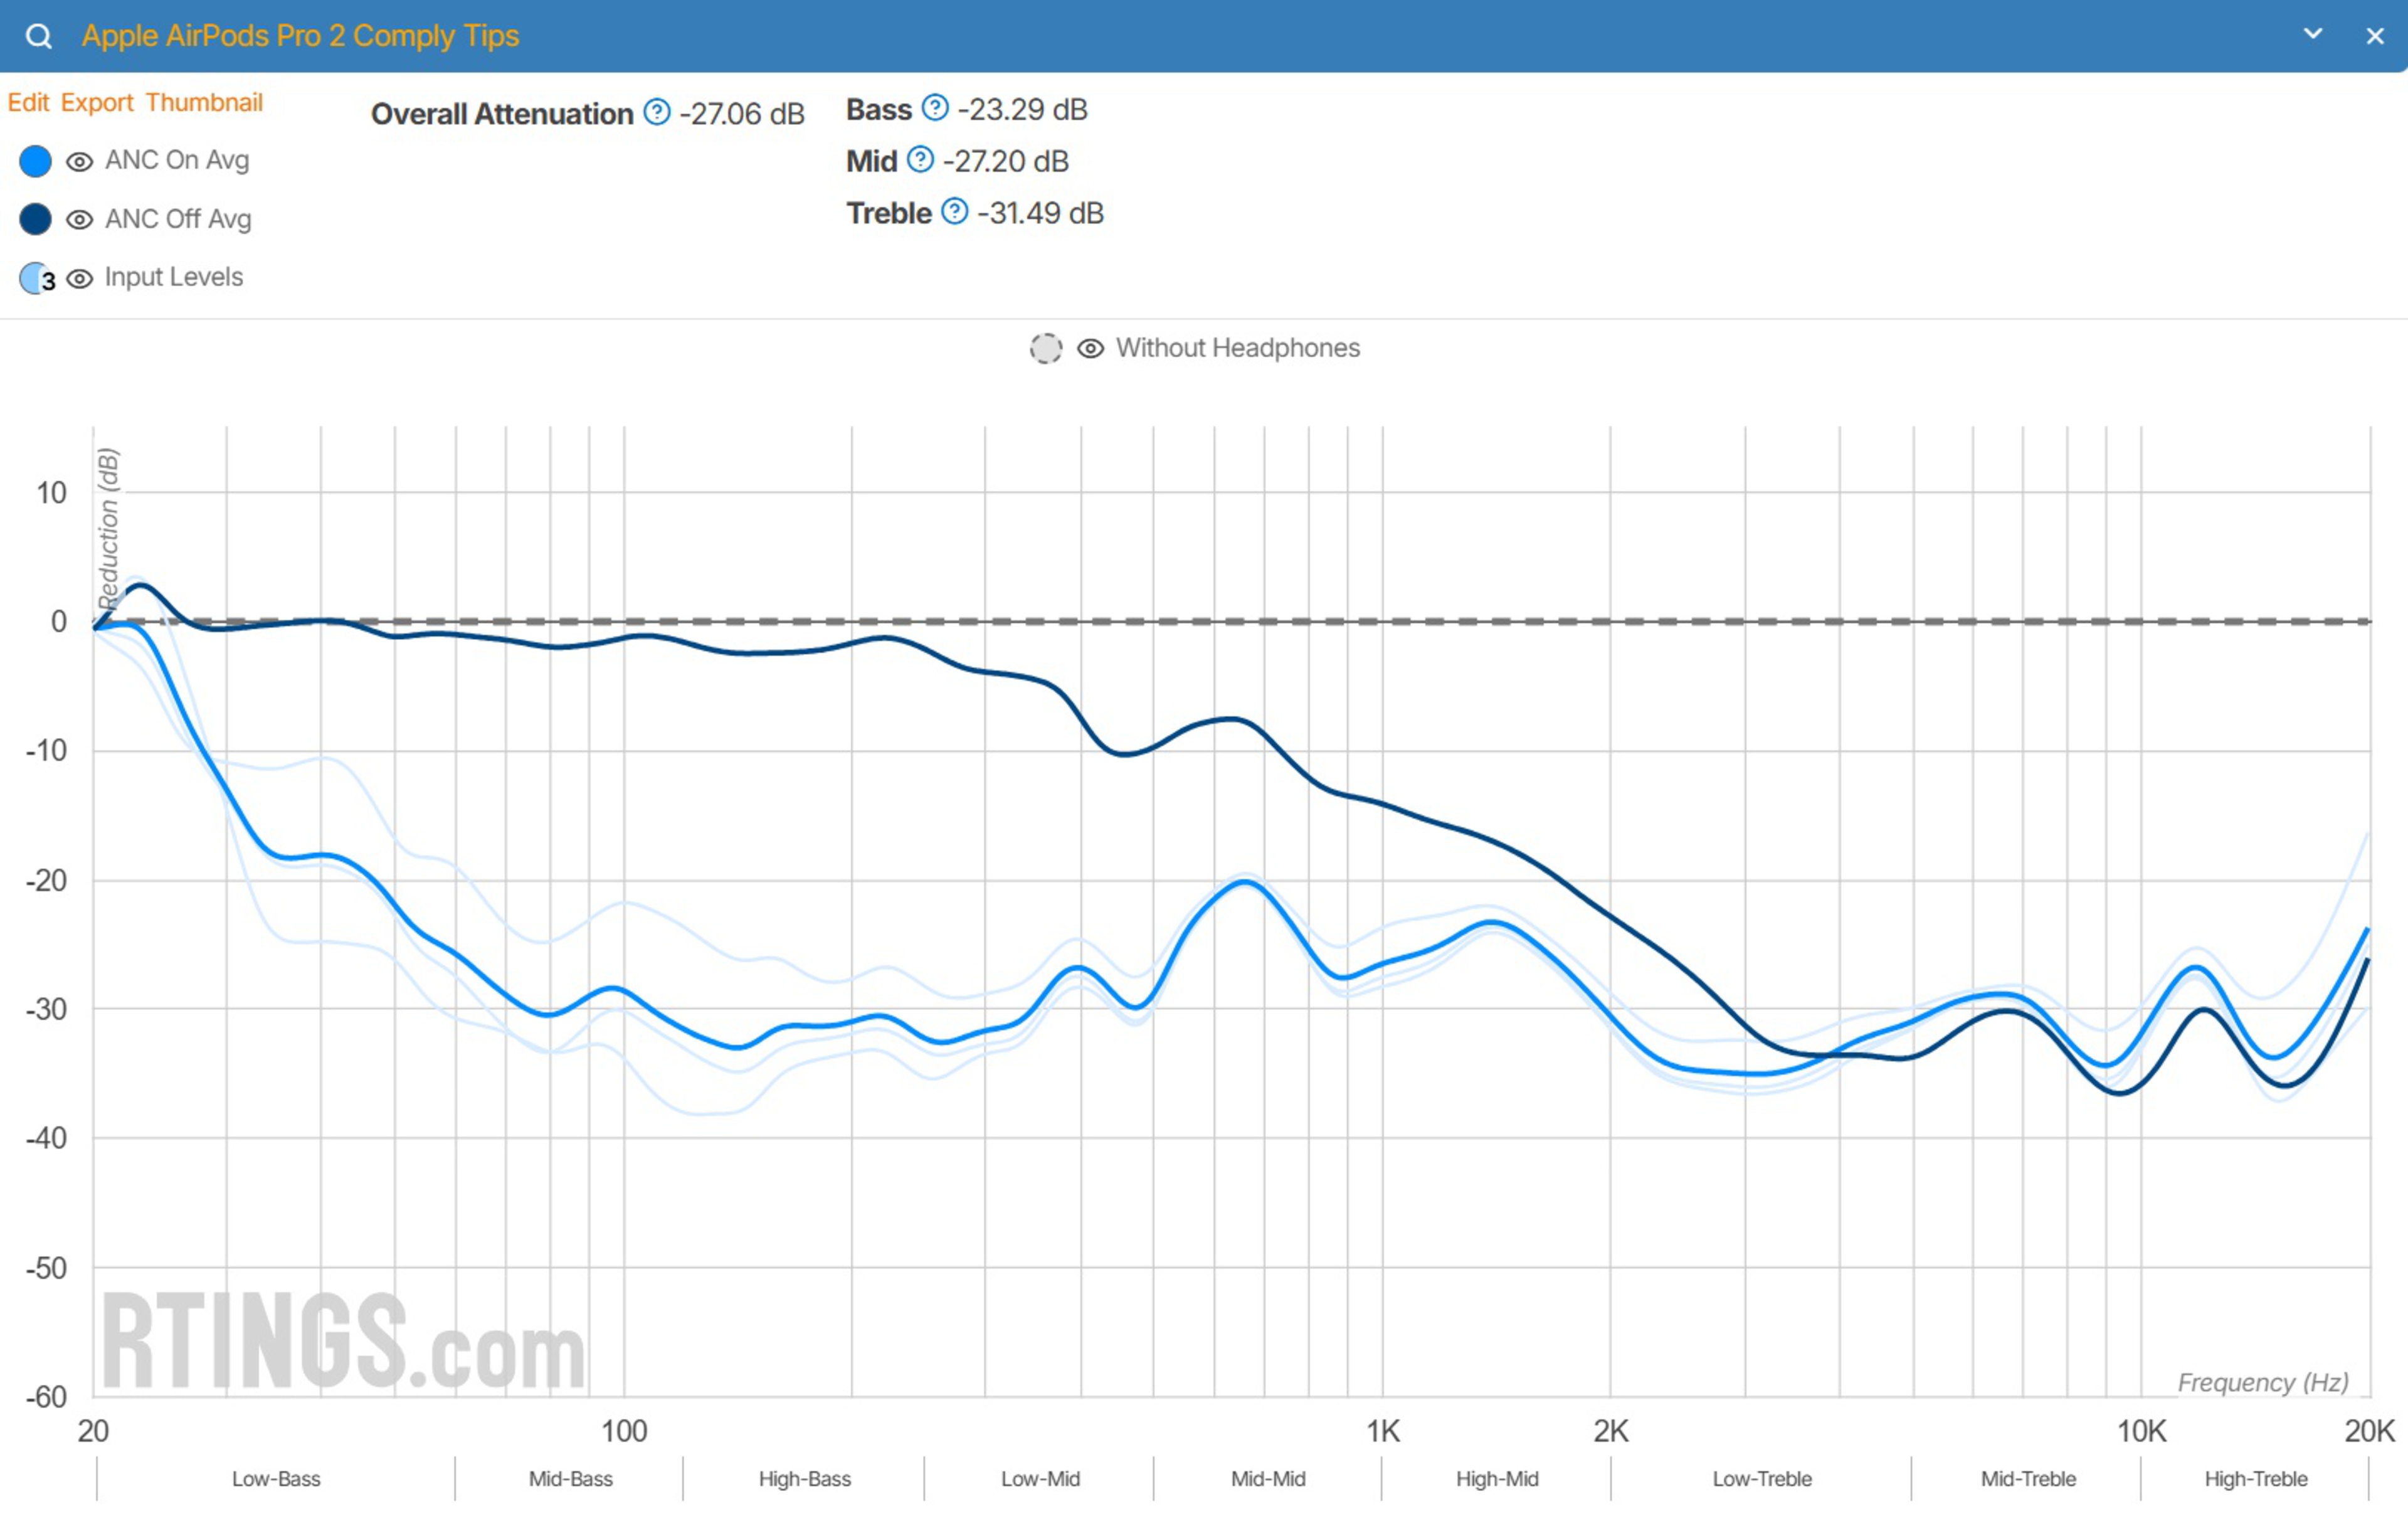The width and height of the screenshot is (2408, 1526).
Task: Hide Without Headphones reference line
Action: point(1090,348)
